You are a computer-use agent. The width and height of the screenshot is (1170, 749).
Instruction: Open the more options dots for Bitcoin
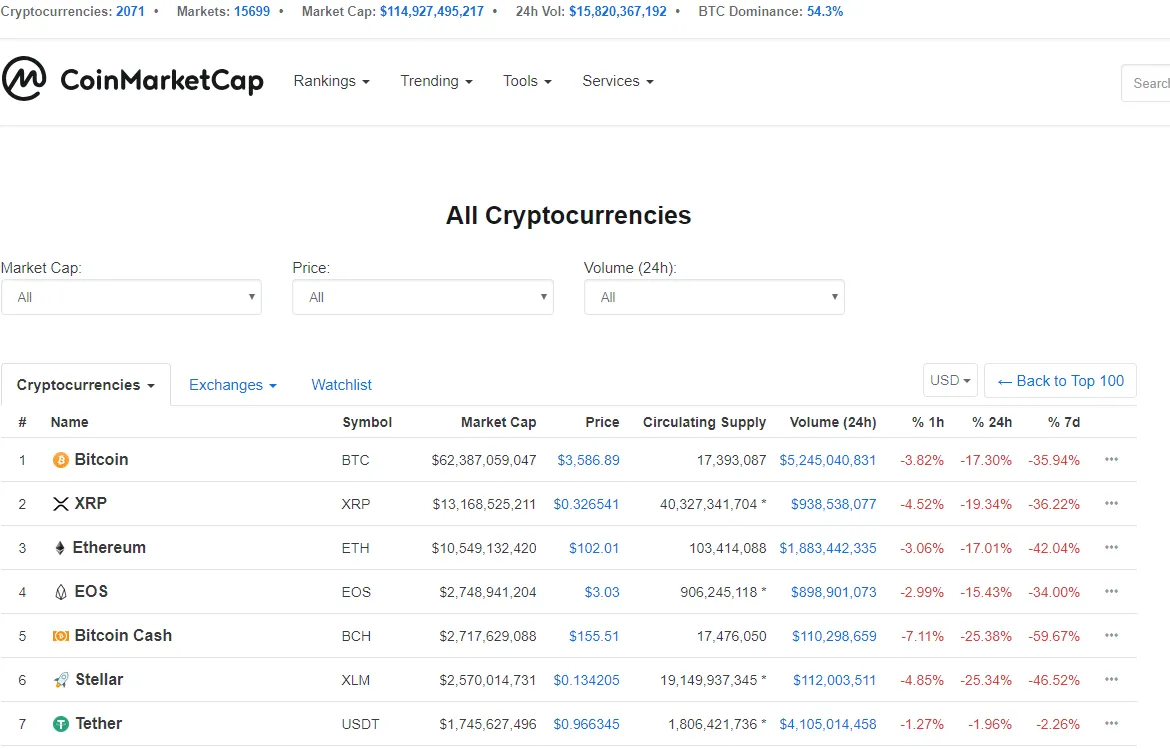(1111, 460)
